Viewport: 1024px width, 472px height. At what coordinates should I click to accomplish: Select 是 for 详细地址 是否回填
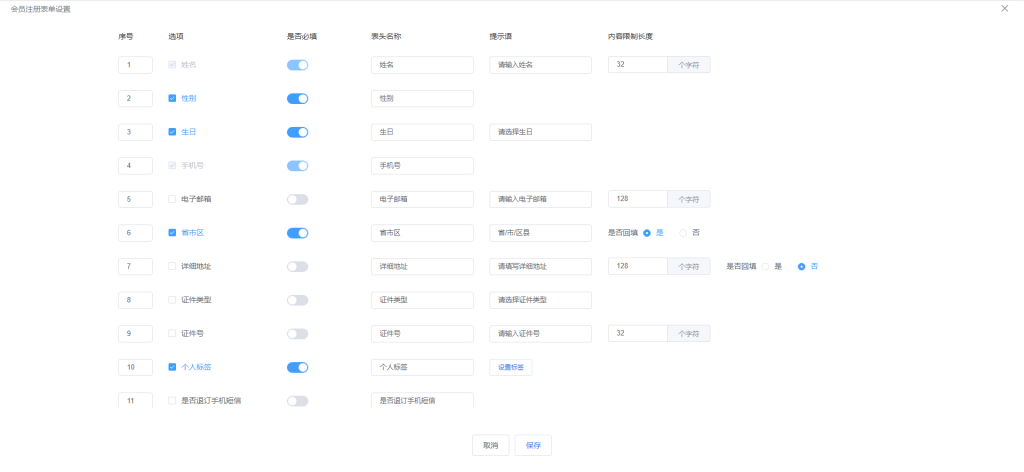(x=766, y=266)
